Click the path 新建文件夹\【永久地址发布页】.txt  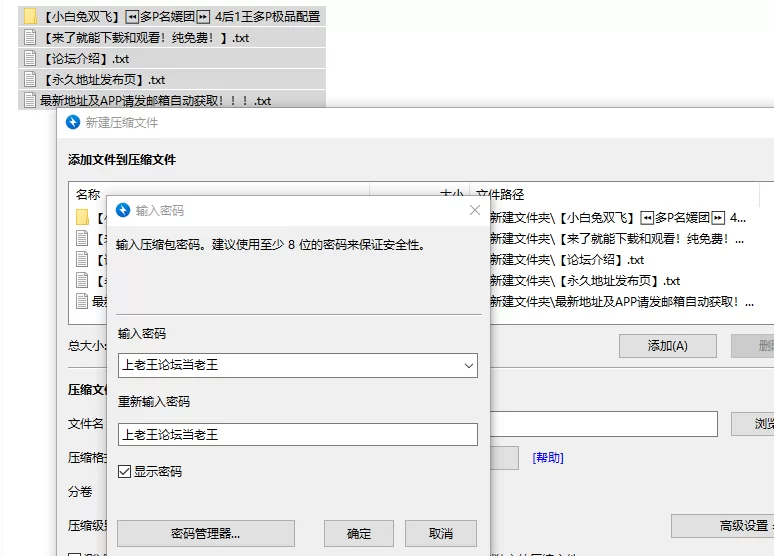coord(585,281)
